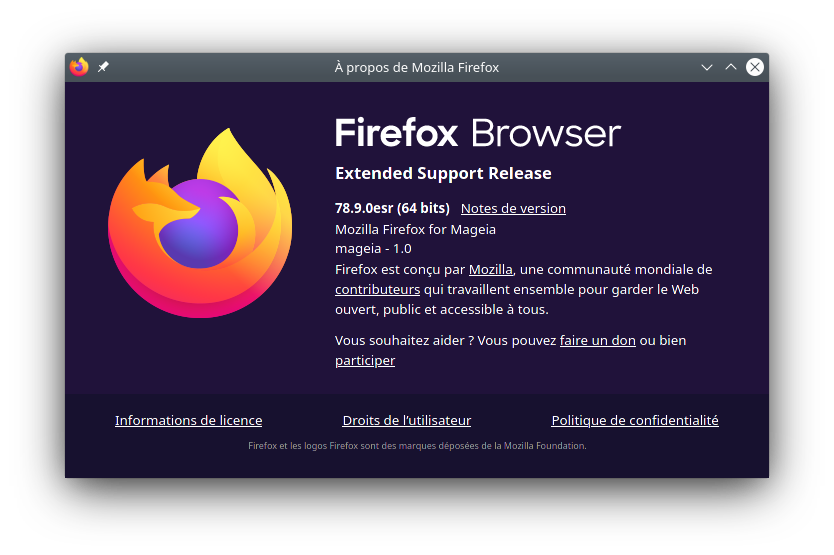View Informations de licence

(x=189, y=420)
